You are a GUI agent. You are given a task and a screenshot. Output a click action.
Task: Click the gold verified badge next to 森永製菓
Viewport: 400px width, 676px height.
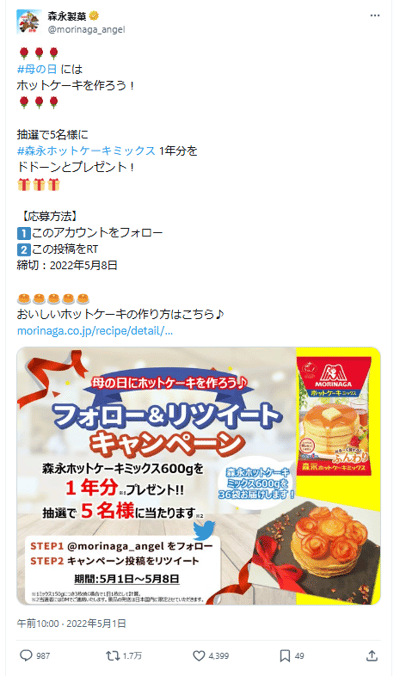94,16
